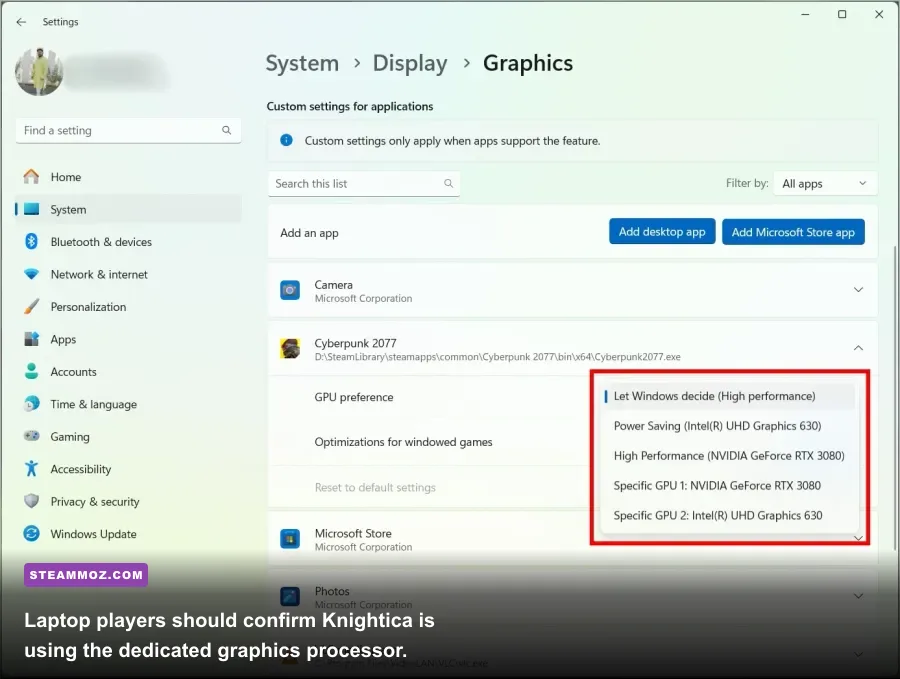The width and height of the screenshot is (900, 679).
Task: Click Optimizations for windowed games label
Action: coord(403,442)
